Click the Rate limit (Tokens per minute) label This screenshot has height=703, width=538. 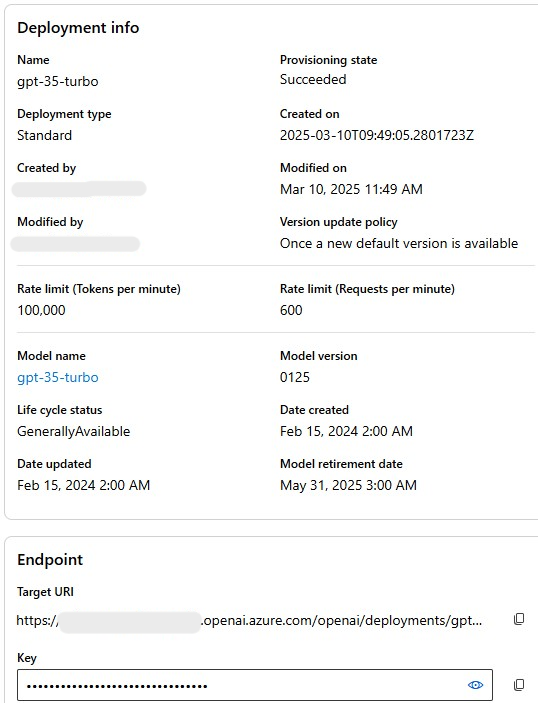tap(99, 289)
